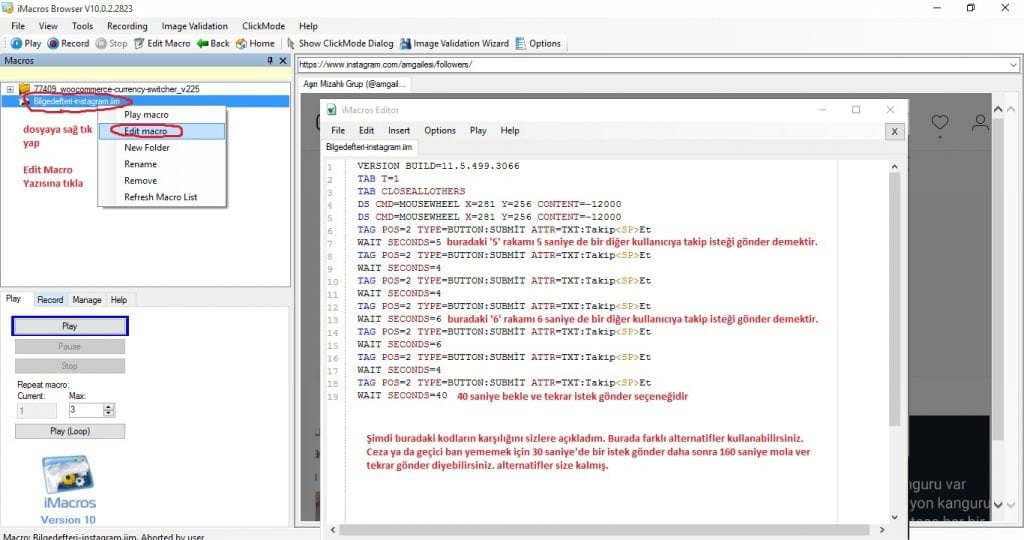Open the ClickMode menu
The width and height of the screenshot is (1024, 540).
263,26
